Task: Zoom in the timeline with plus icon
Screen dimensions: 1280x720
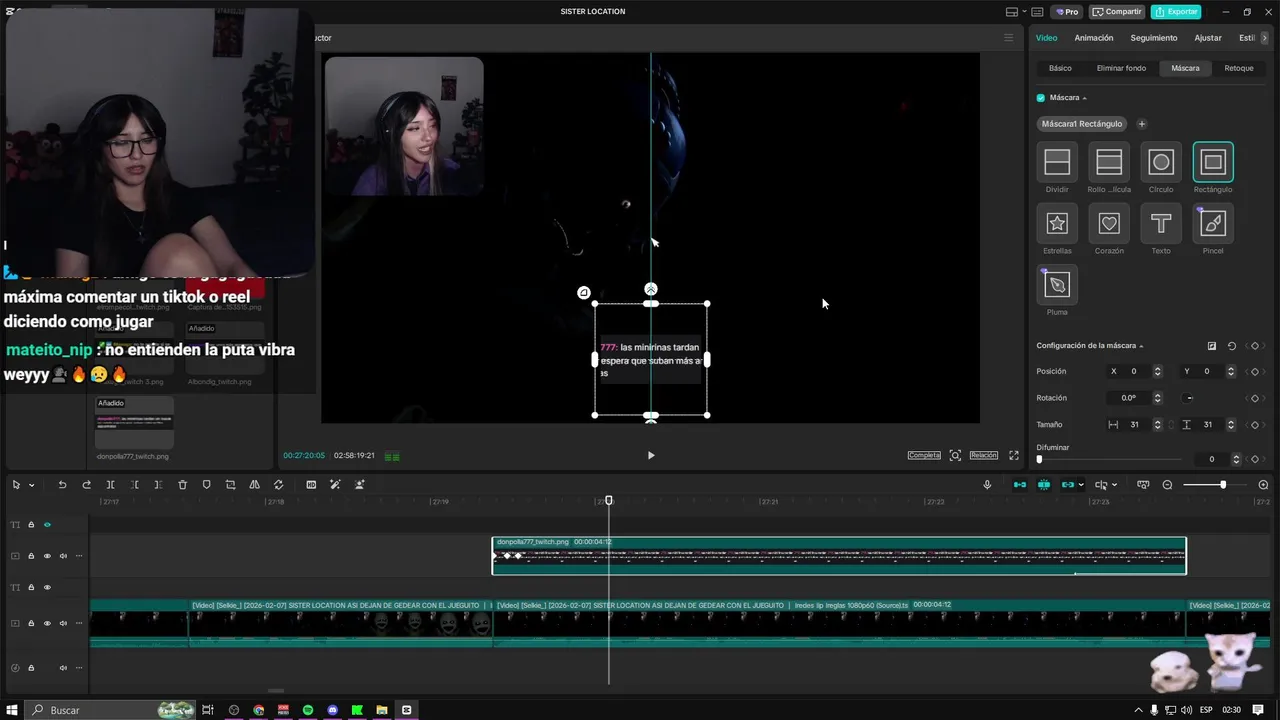Action: point(1263,485)
